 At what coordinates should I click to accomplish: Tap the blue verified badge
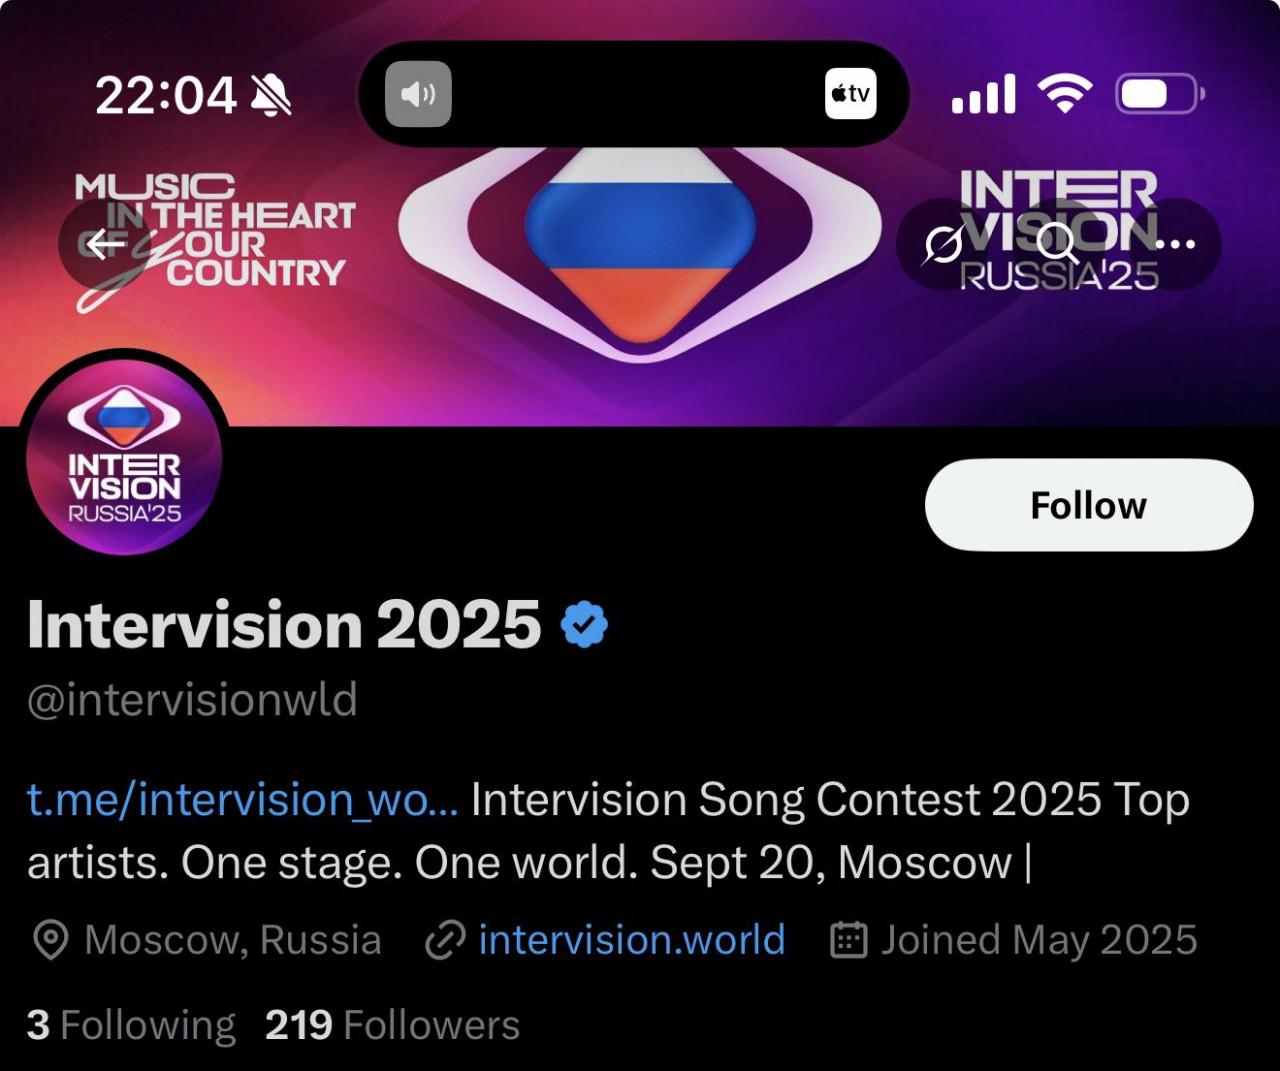pos(584,624)
